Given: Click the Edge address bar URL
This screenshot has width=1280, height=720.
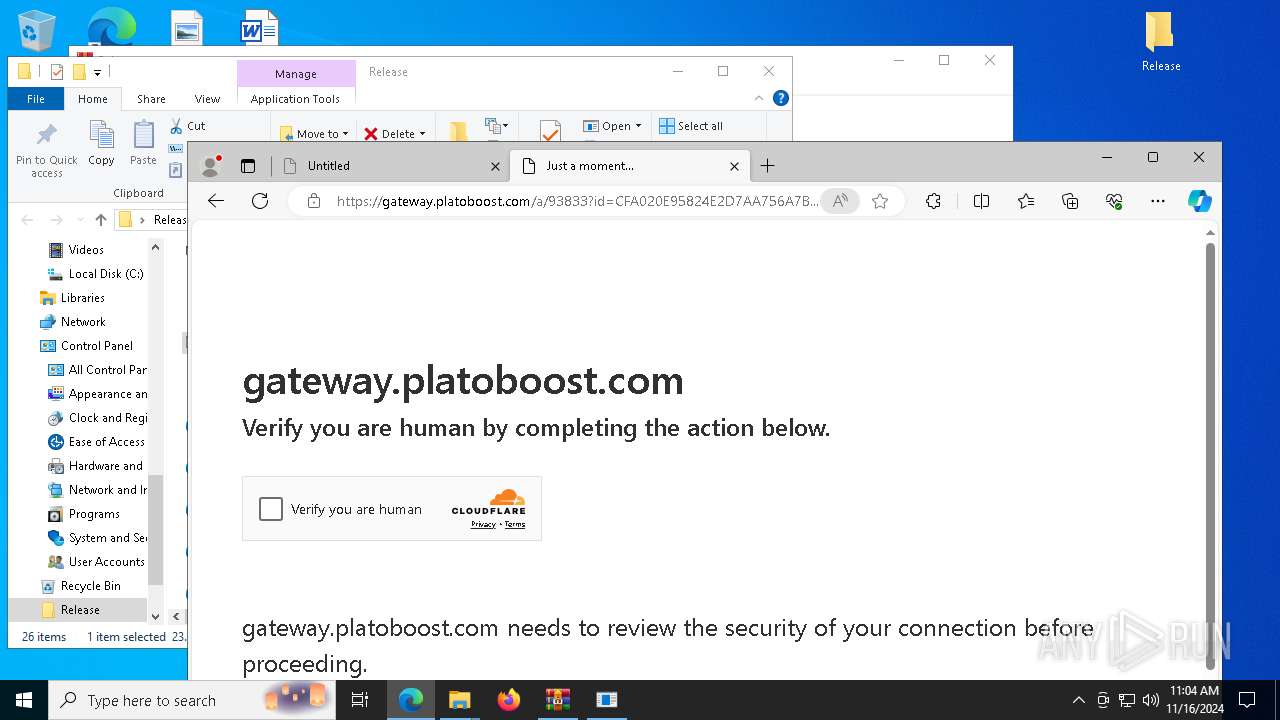Looking at the screenshot, I should (577, 201).
